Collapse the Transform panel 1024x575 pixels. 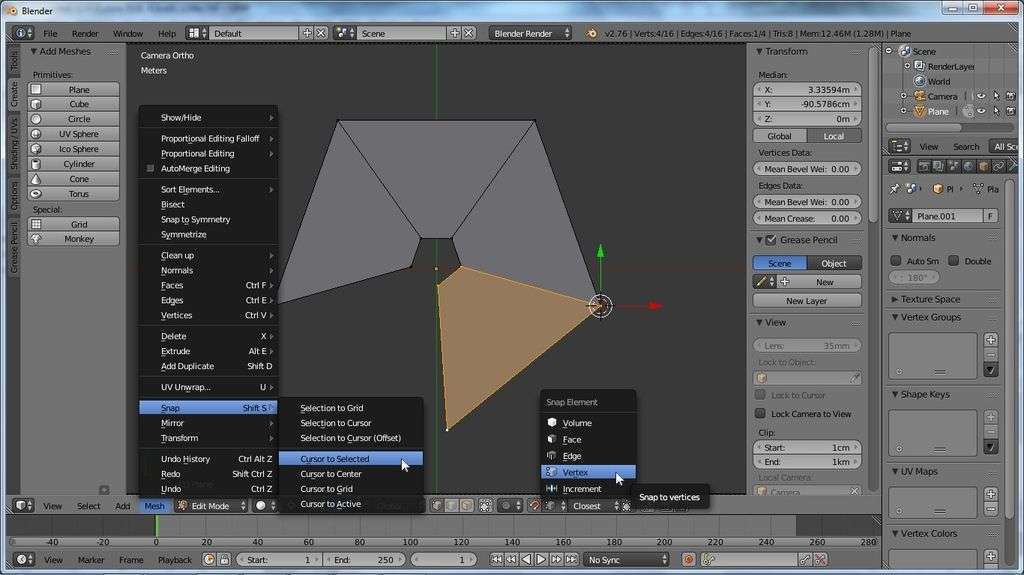(x=759, y=52)
